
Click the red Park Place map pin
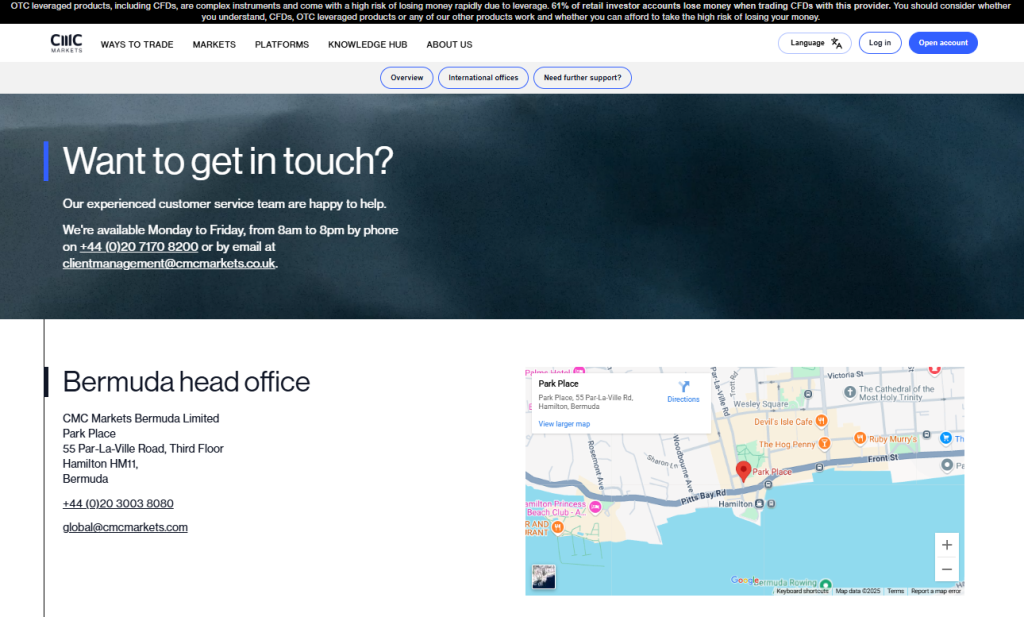pos(743,471)
